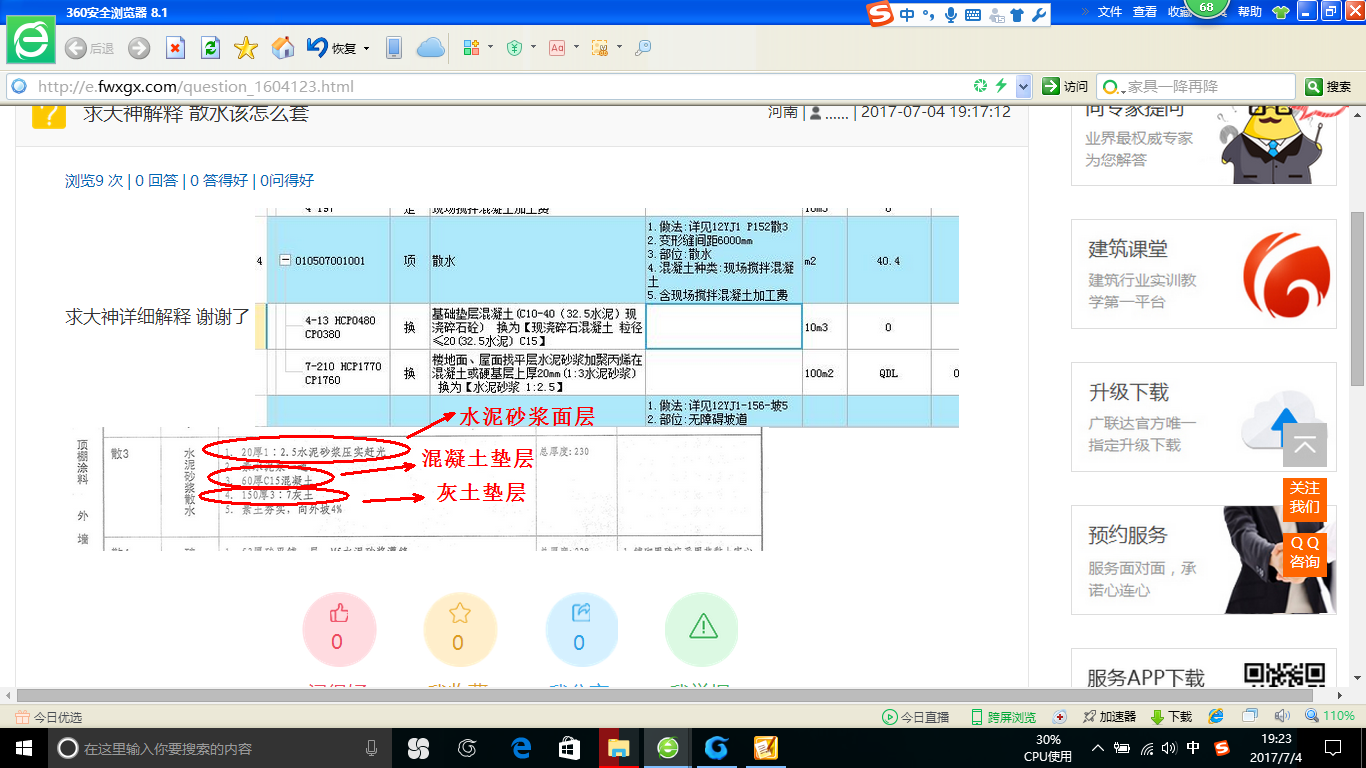
Task: Open the 查看 menu
Action: pos(1145,12)
